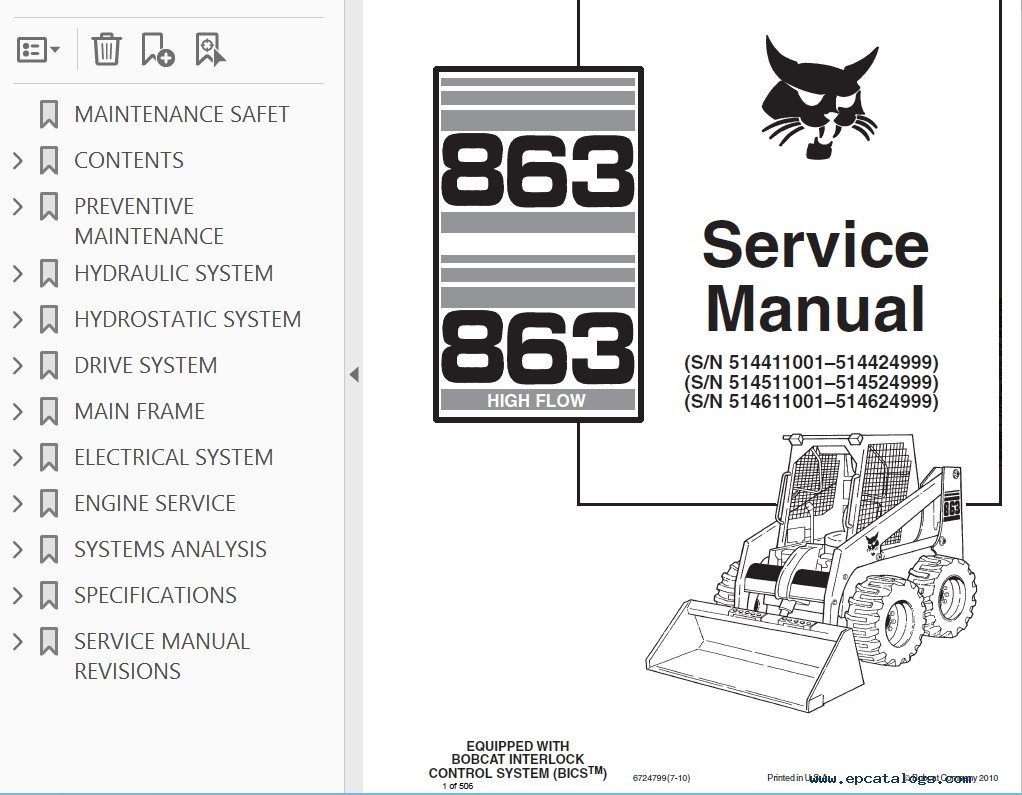This screenshot has height=795, width=1022.
Task: Click bookmark icon beside DRIVE SYSTEM
Action: (x=49, y=366)
